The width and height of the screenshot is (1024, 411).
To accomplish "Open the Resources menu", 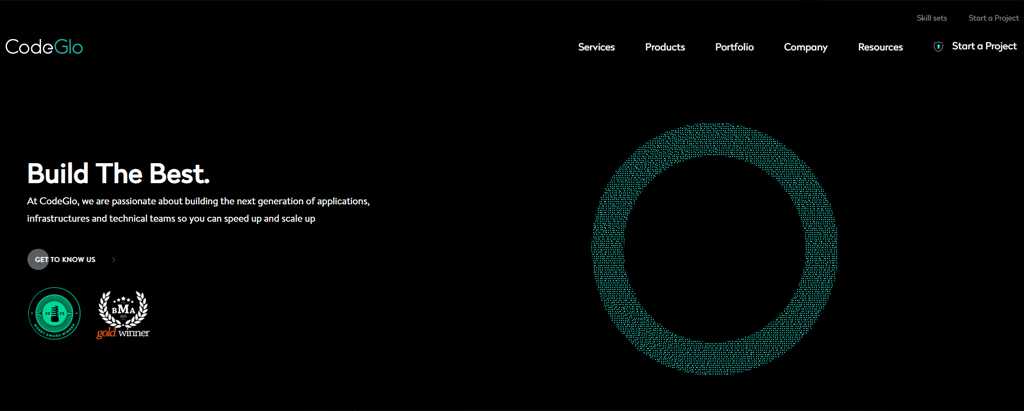I will [x=880, y=47].
